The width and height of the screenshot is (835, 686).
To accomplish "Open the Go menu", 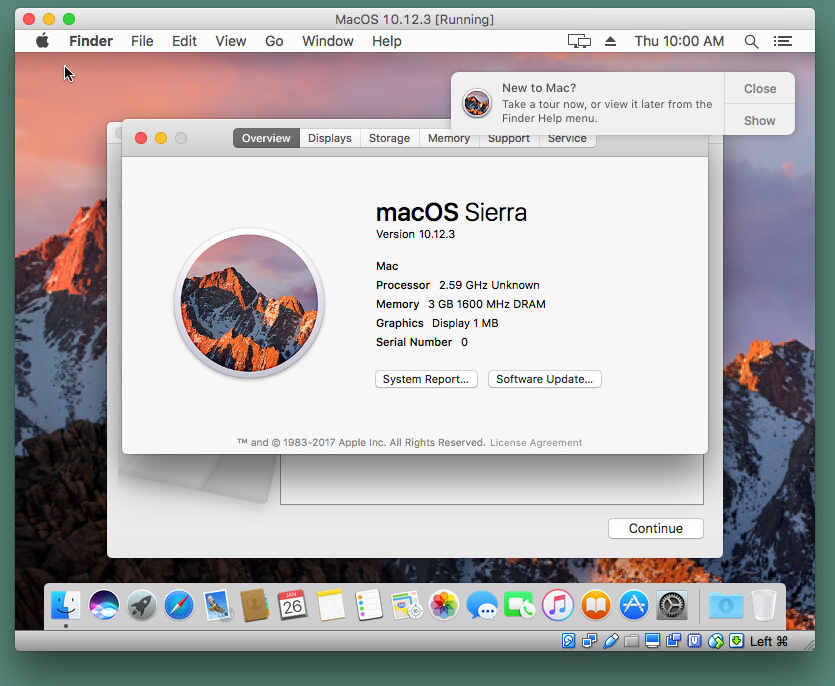I will [x=274, y=41].
